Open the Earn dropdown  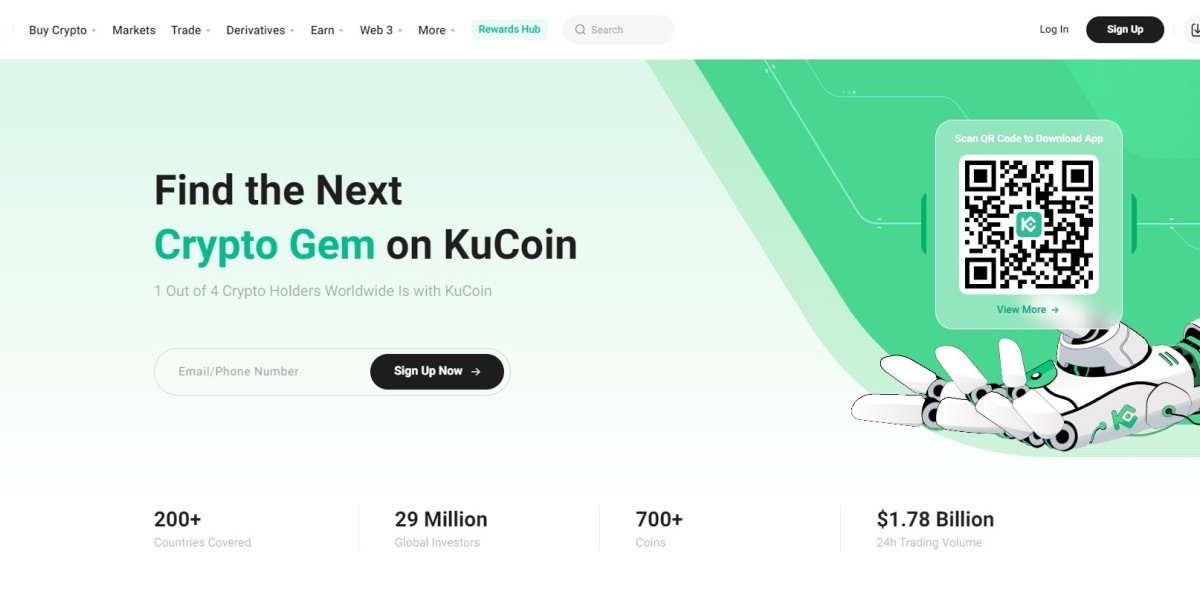tap(326, 30)
